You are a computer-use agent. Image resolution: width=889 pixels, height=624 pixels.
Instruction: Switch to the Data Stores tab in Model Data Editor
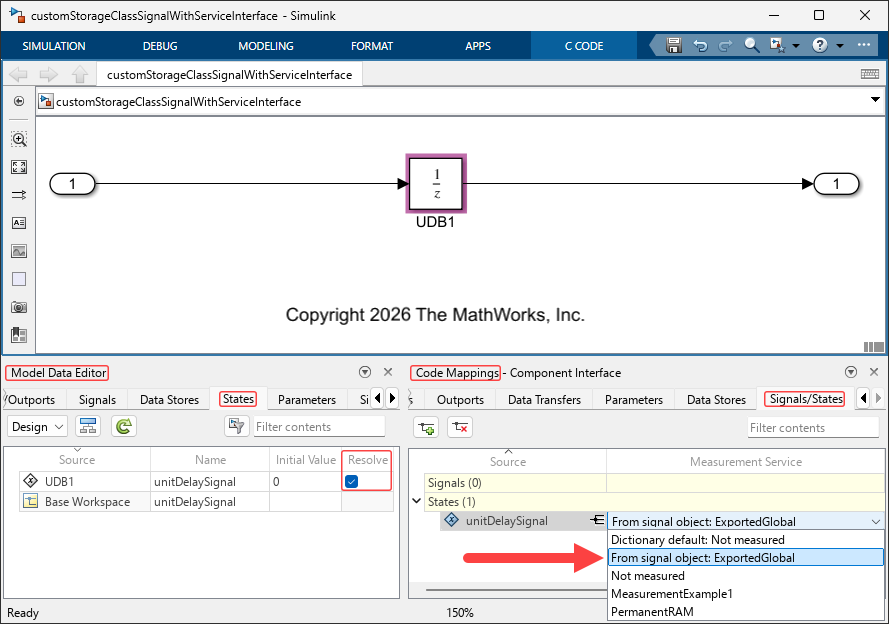tap(169, 399)
